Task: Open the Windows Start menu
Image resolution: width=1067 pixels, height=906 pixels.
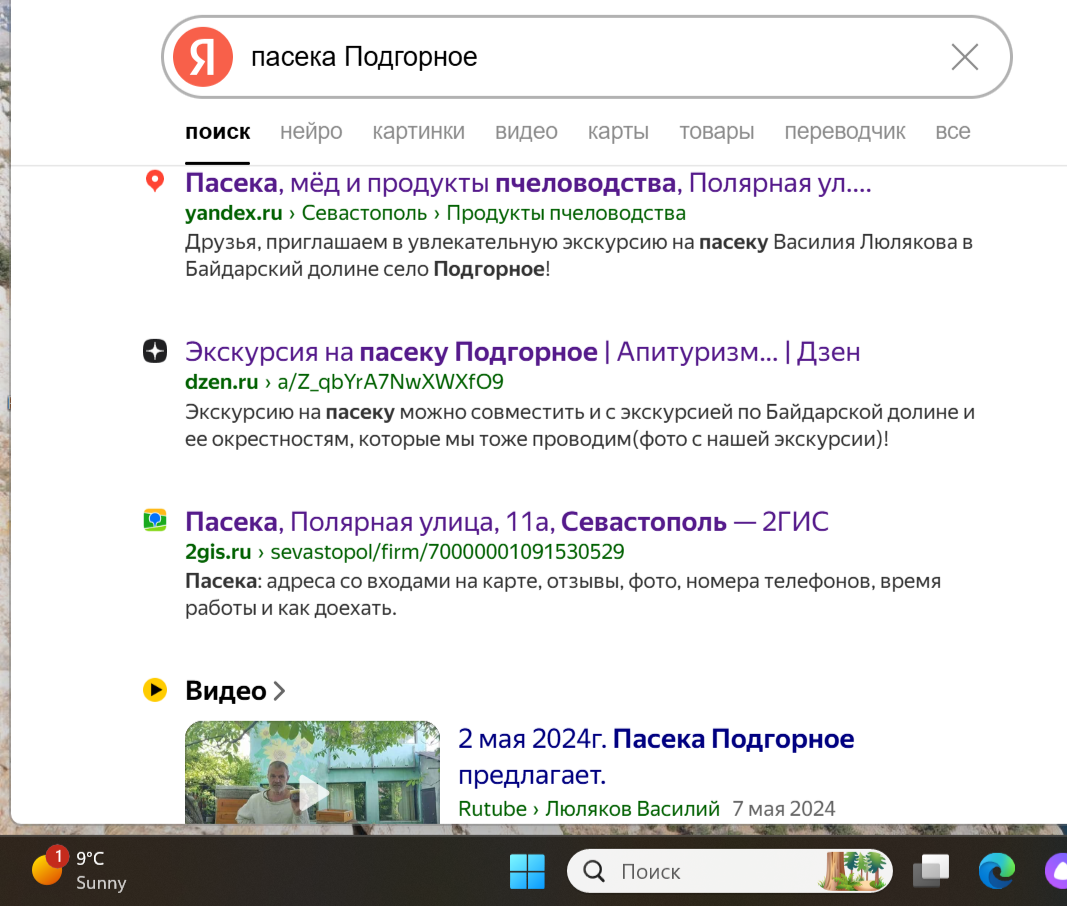Action: click(x=527, y=871)
